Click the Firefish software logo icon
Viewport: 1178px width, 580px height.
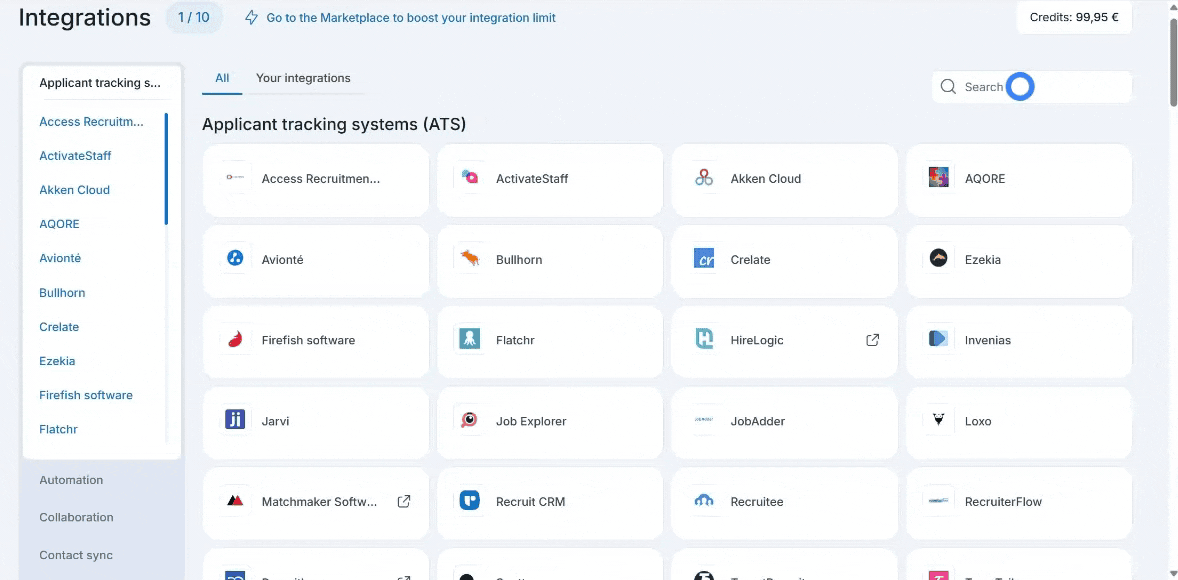coord(235,340)
